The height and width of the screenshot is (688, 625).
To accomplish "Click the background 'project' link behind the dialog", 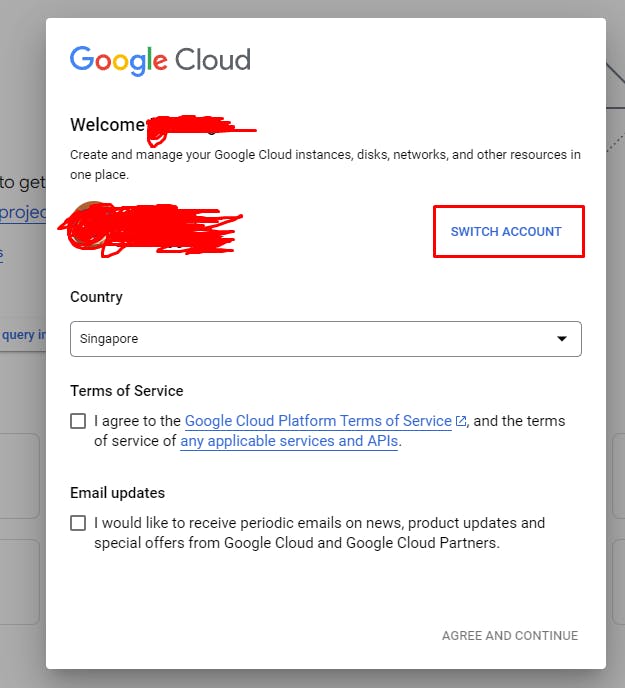I will 22,212.
